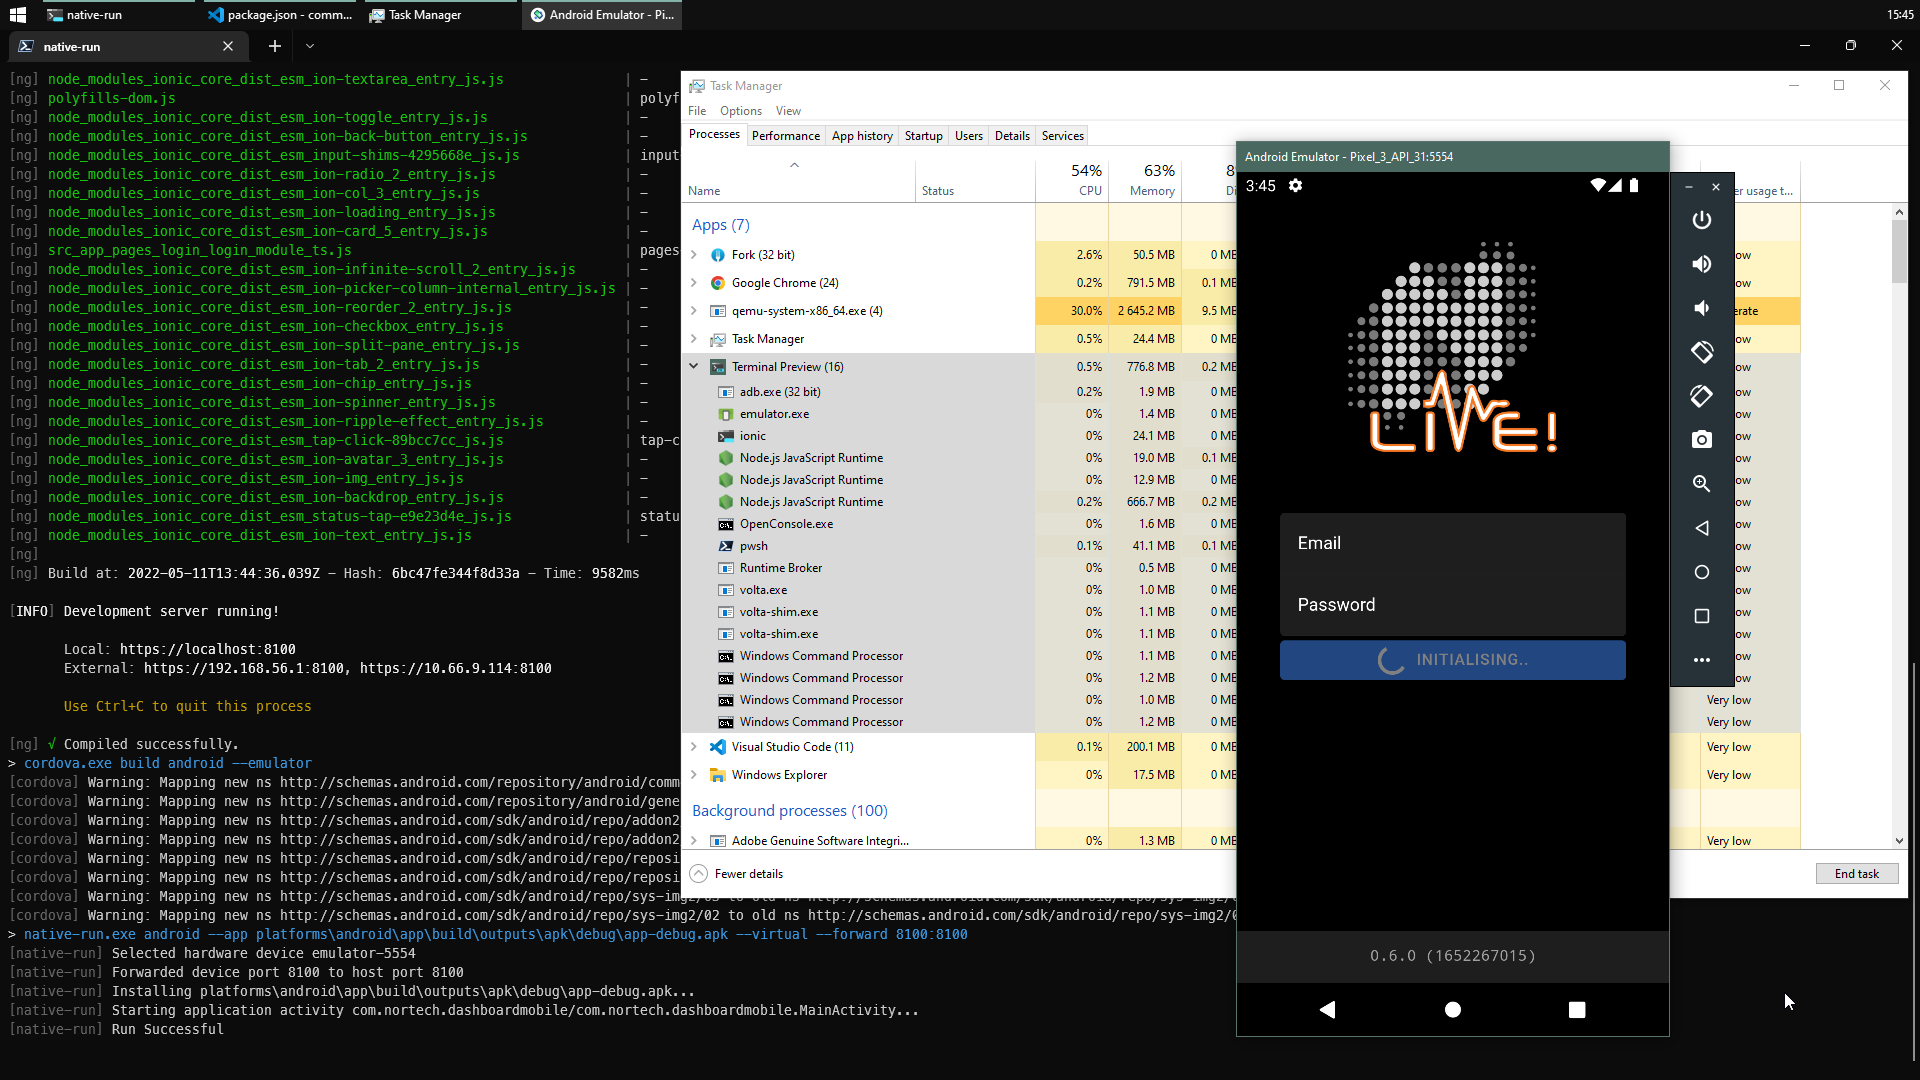Tap the Android overview square button
The width and height of the screenshot is (1920, 1080).
pos(1578,1010)
